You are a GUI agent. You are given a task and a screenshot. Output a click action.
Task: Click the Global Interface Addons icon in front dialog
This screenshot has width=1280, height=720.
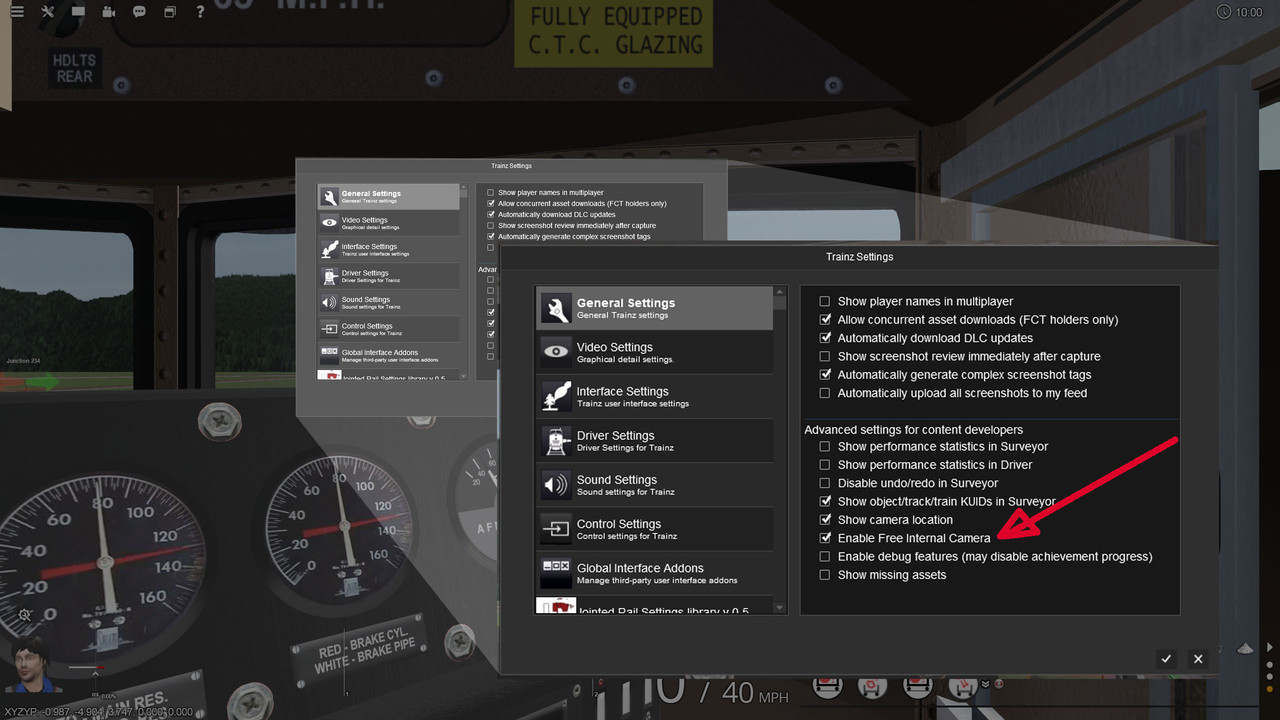[556, 572]
